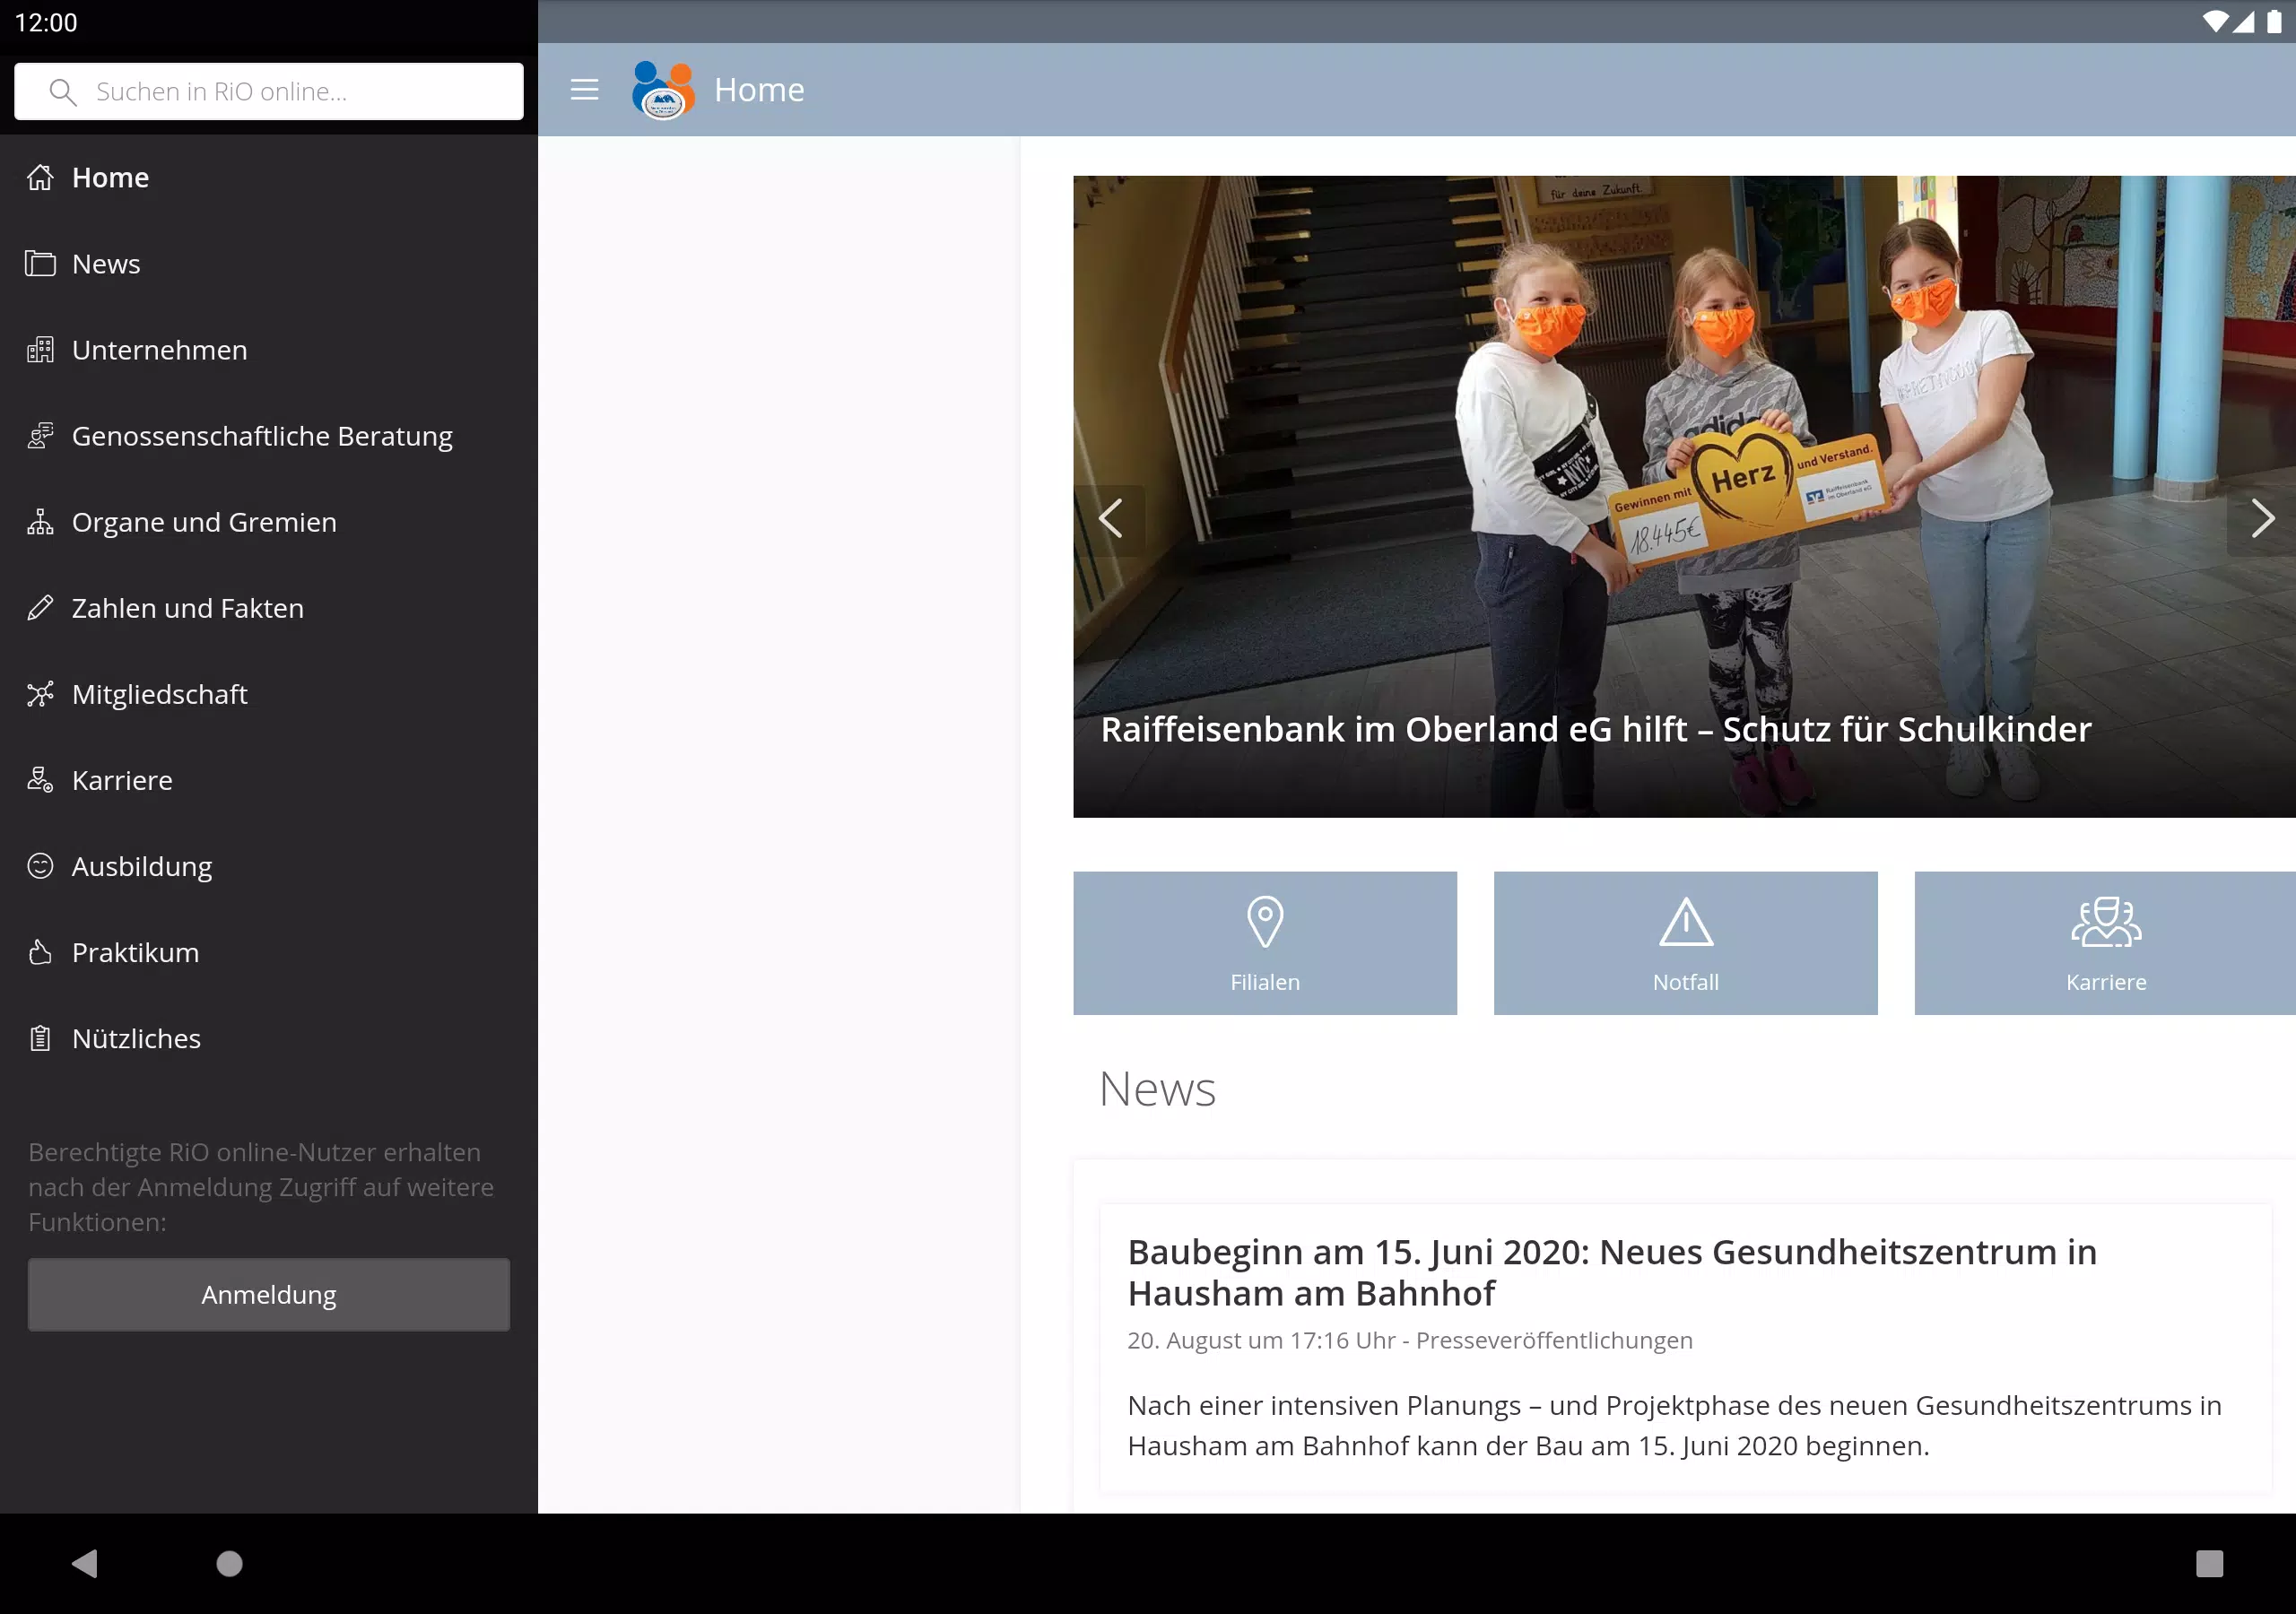Click the Home house icon in sidebar
Viewport: 2296px width, 1614px height.
(40, 177)
